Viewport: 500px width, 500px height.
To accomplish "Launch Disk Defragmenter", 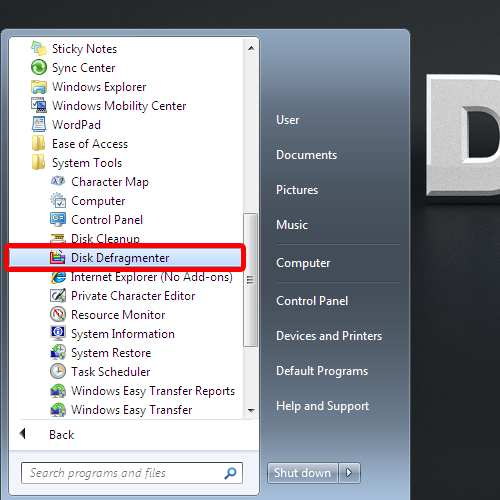I will pyautogui.click(x=125, y=258).
